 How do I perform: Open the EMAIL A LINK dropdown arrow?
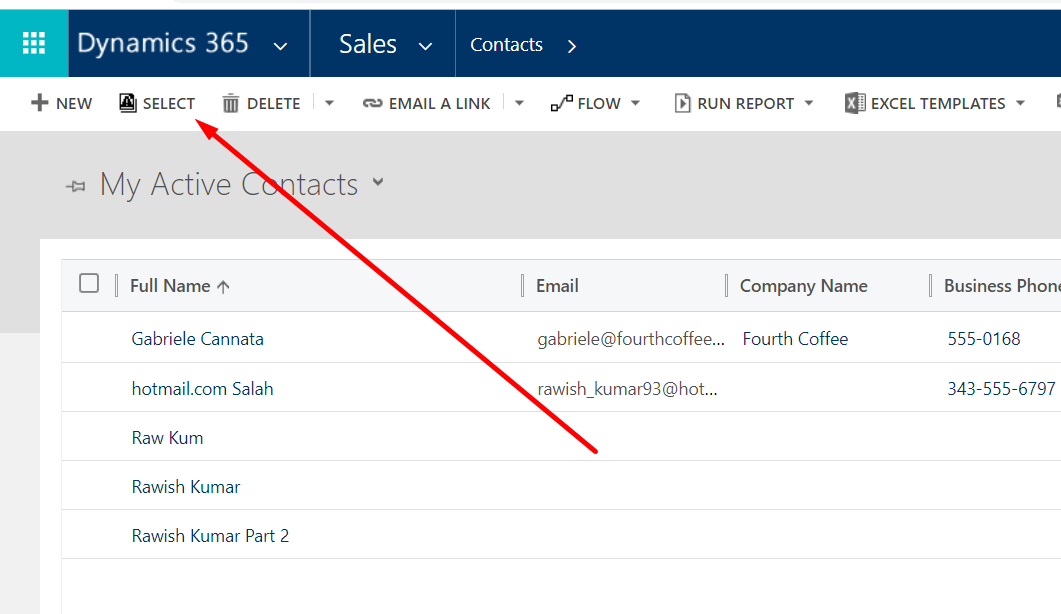pos(519,103)
